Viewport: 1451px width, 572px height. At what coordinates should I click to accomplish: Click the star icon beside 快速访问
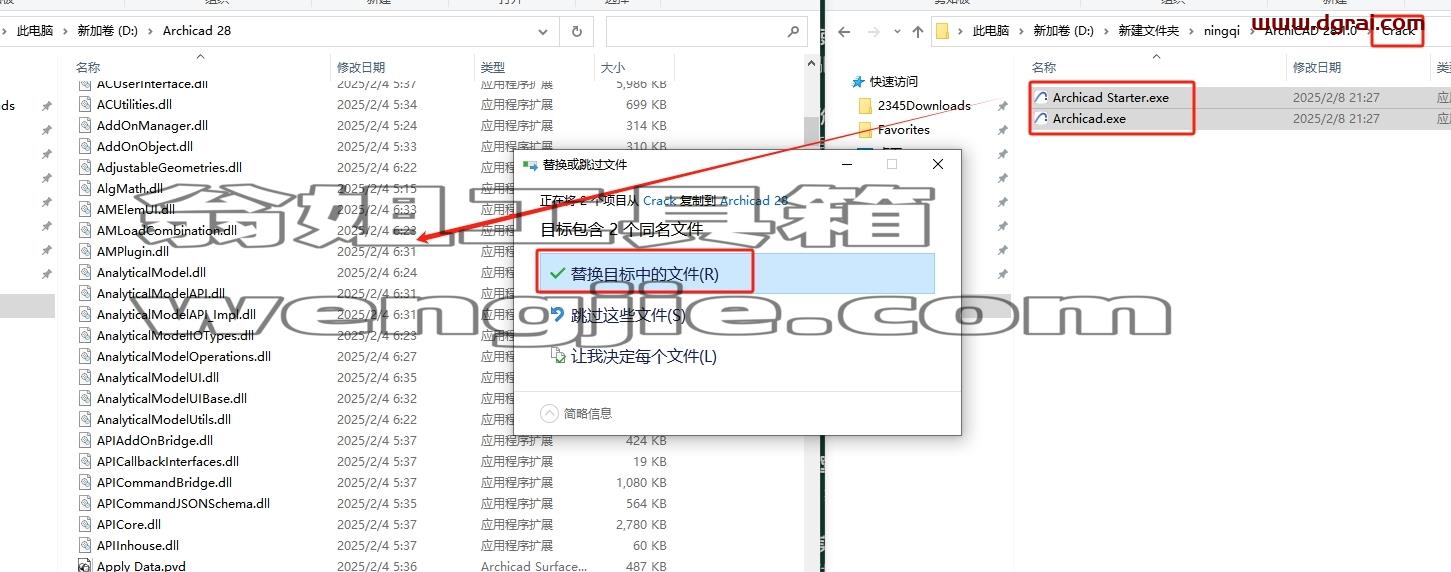[x=859, y=82]
